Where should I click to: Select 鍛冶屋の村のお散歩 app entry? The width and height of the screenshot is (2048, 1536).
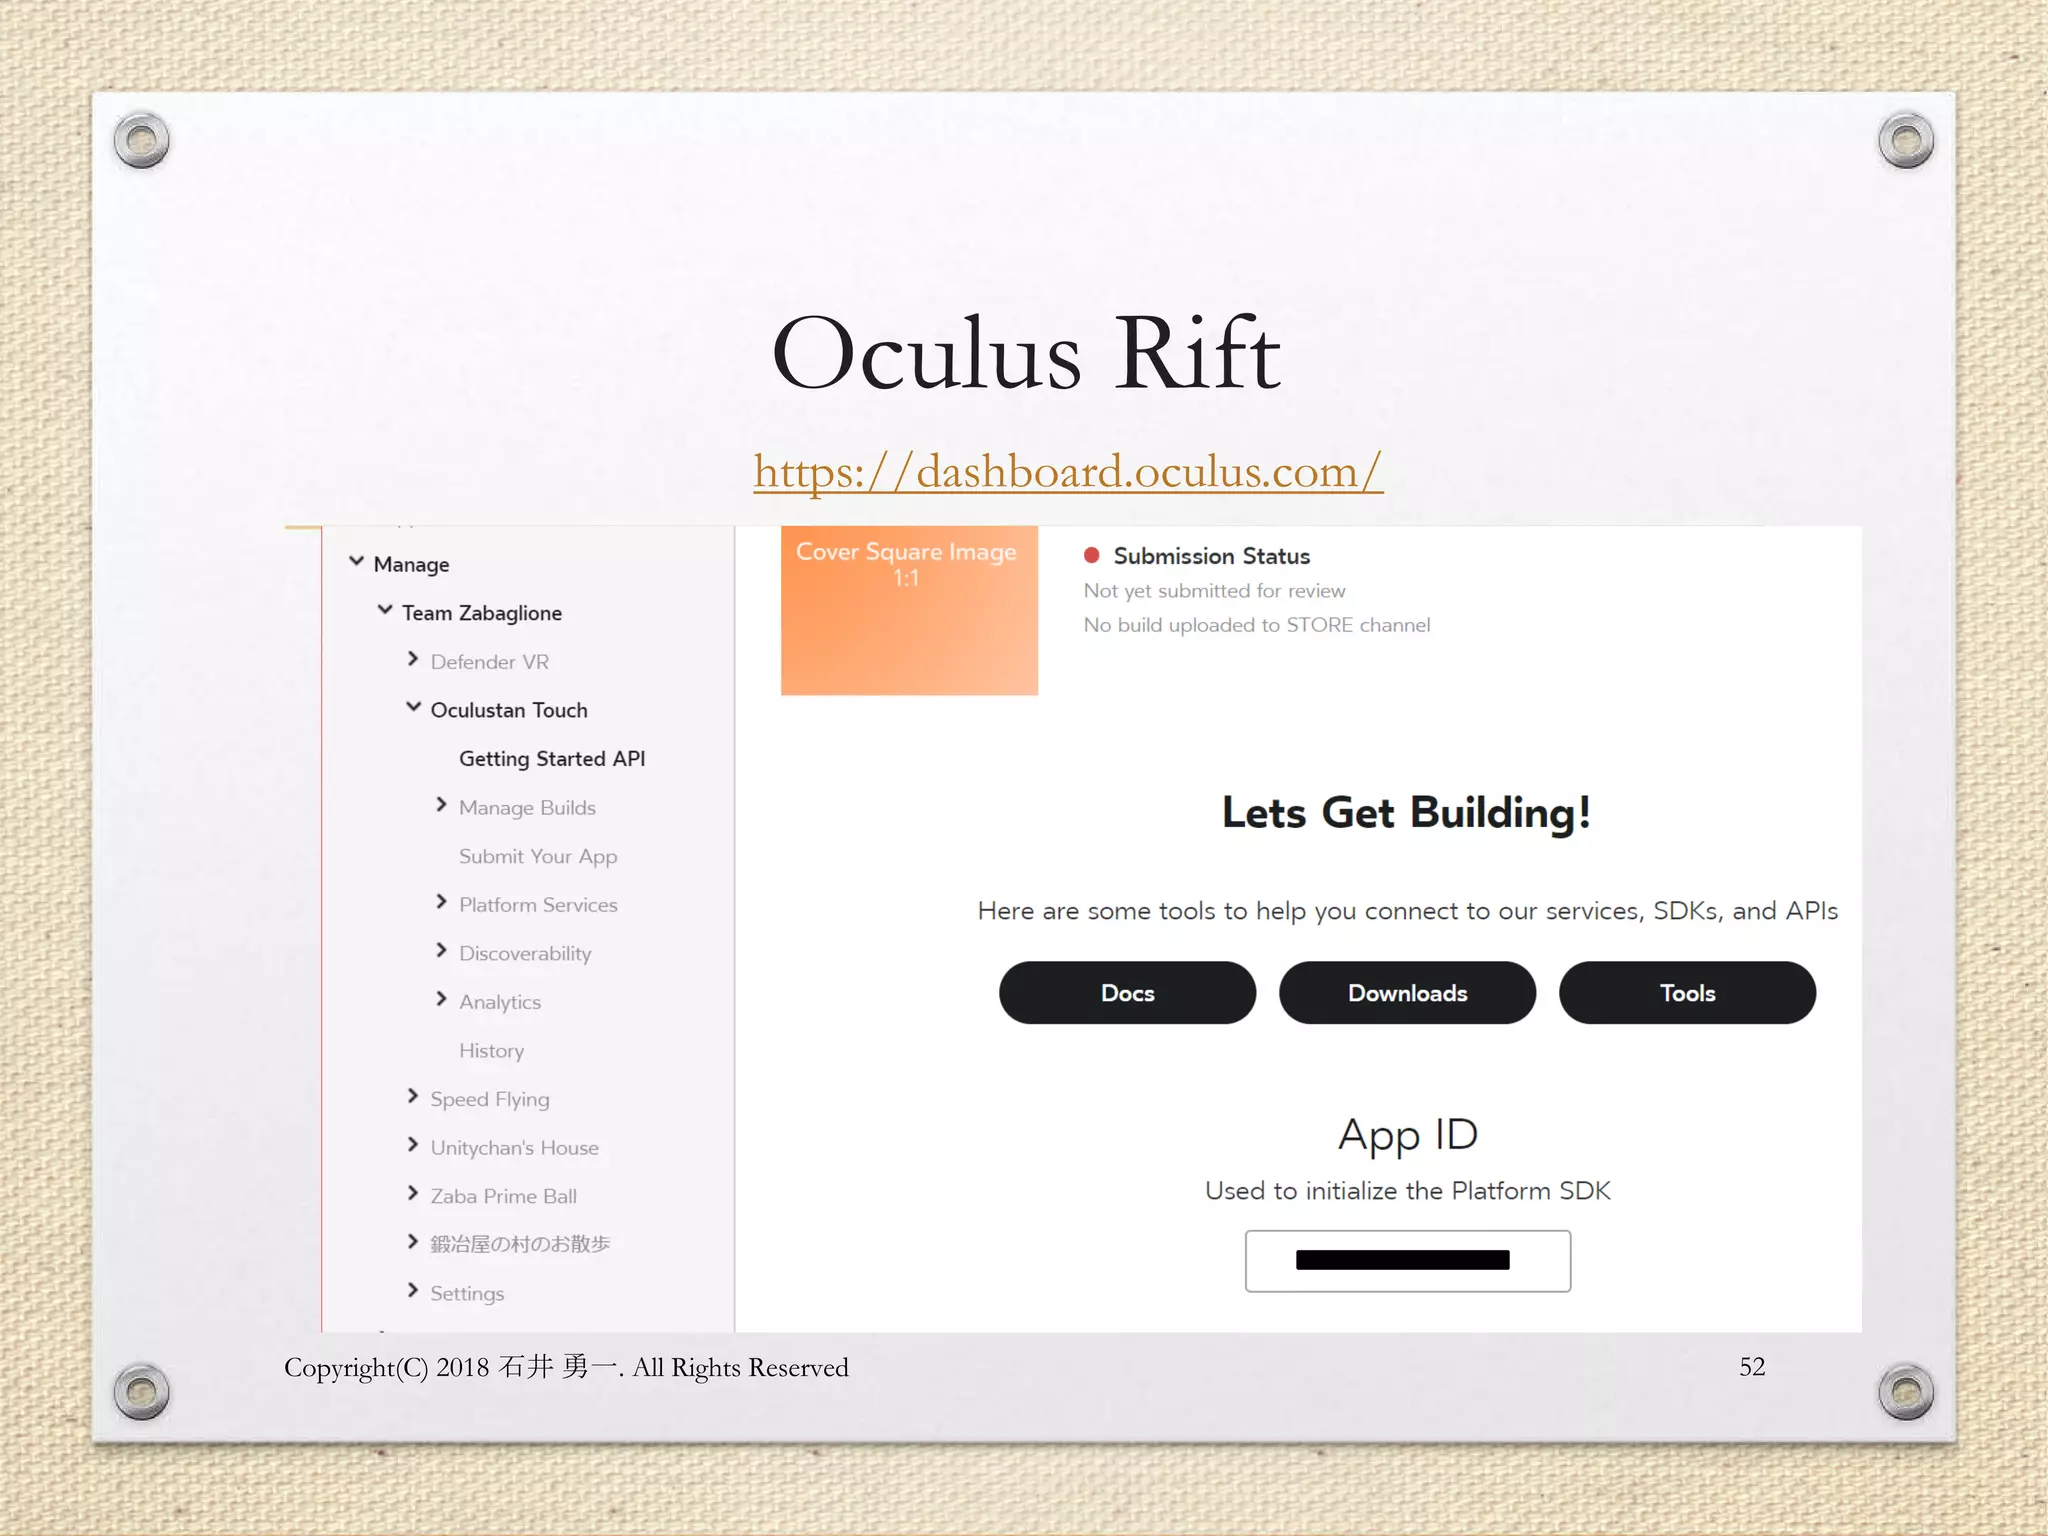click(x=520, y=1244)
